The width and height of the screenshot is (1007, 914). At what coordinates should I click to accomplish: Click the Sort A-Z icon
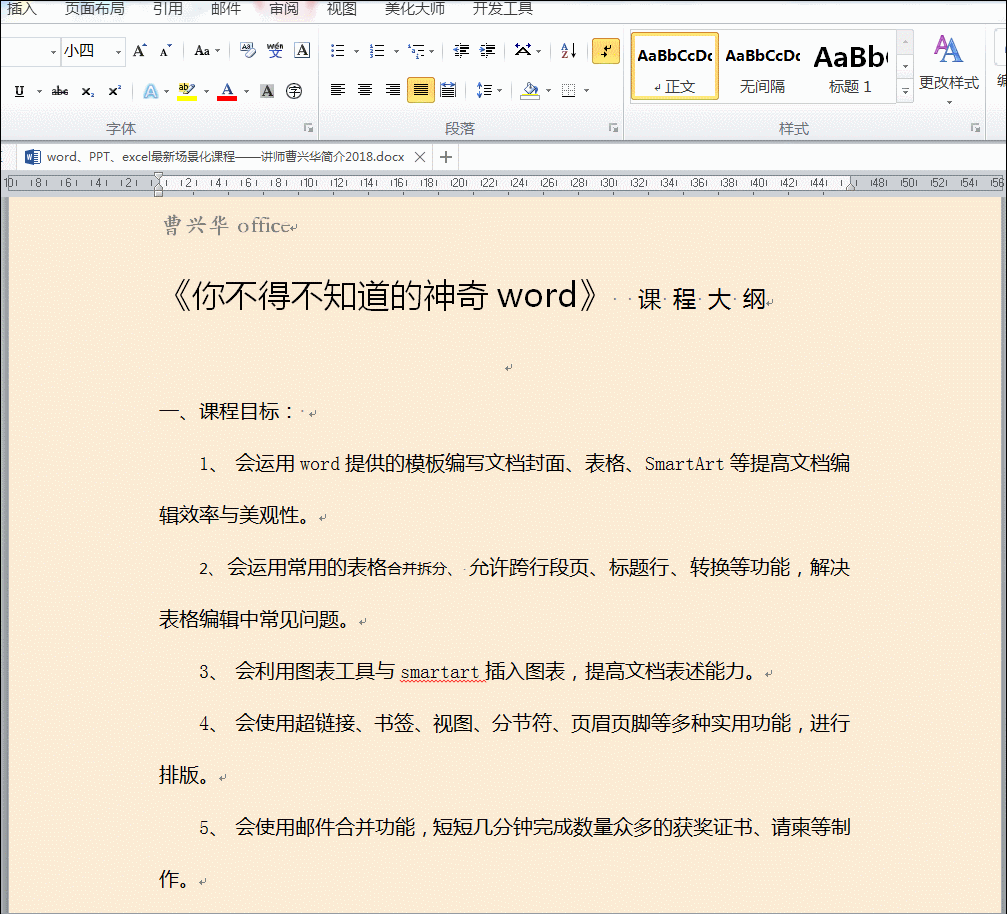568,51
